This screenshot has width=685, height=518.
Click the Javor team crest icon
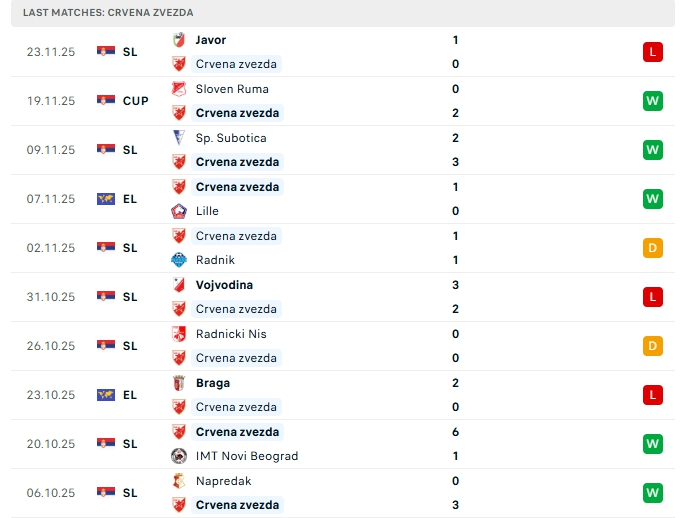pyautogui.click(x=179, y=40)
